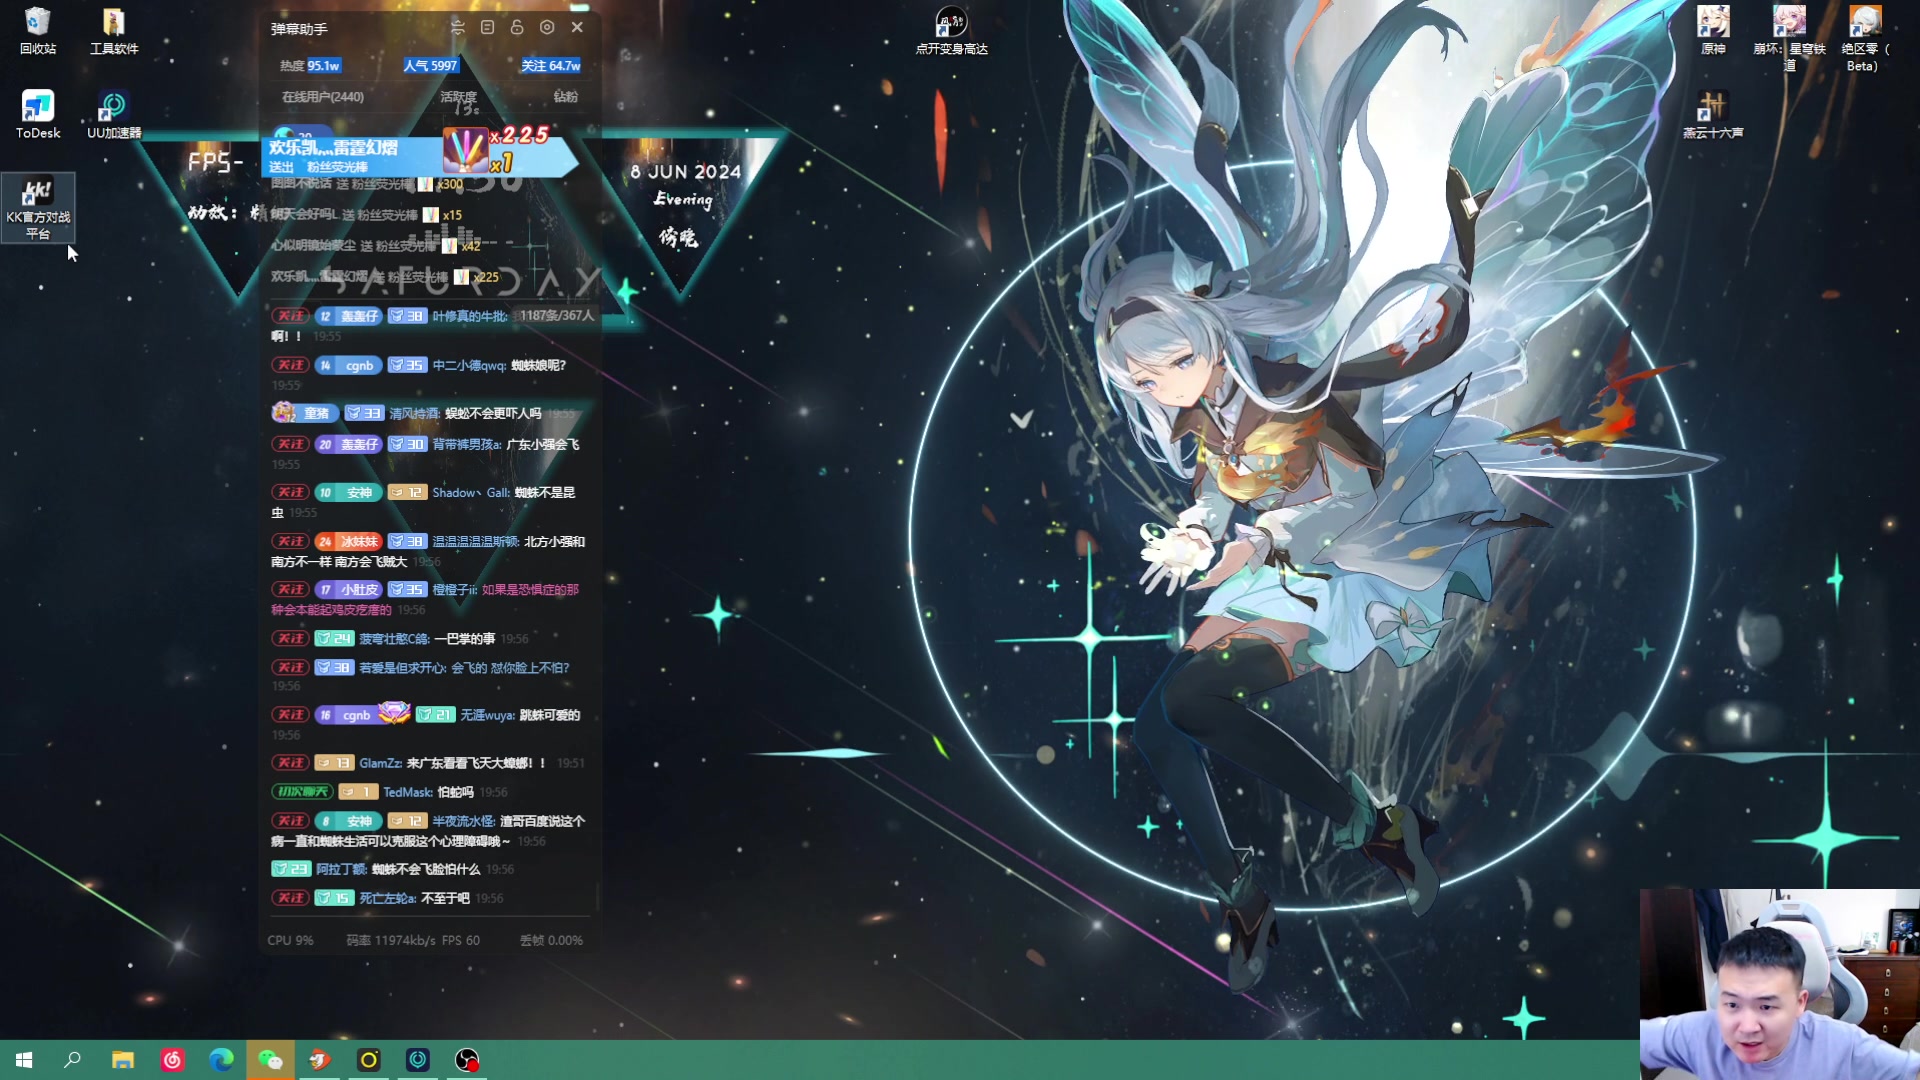Launch 崩坏:星穹铁道 desktop shortcut
This screenshot has width=1920, height=1080.
tap(1789, 38)
